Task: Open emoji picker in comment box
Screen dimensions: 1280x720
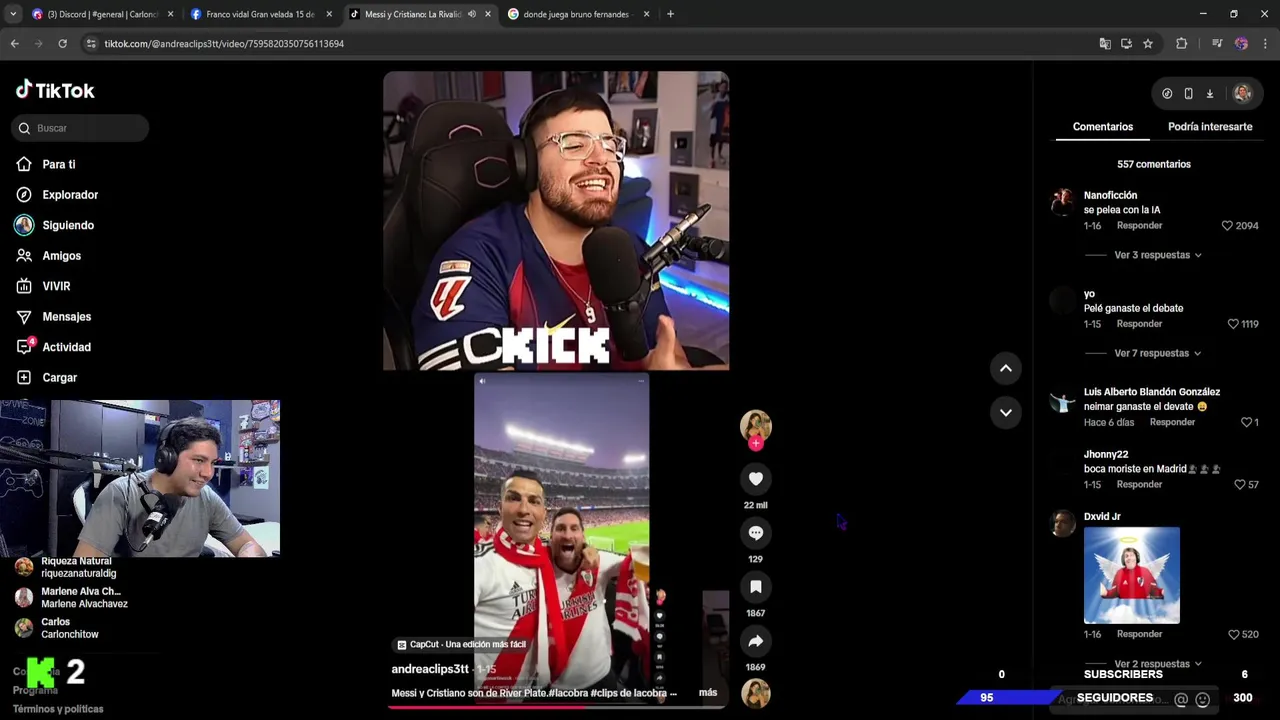Action: pyautogui.click(x=1203, y=700)
